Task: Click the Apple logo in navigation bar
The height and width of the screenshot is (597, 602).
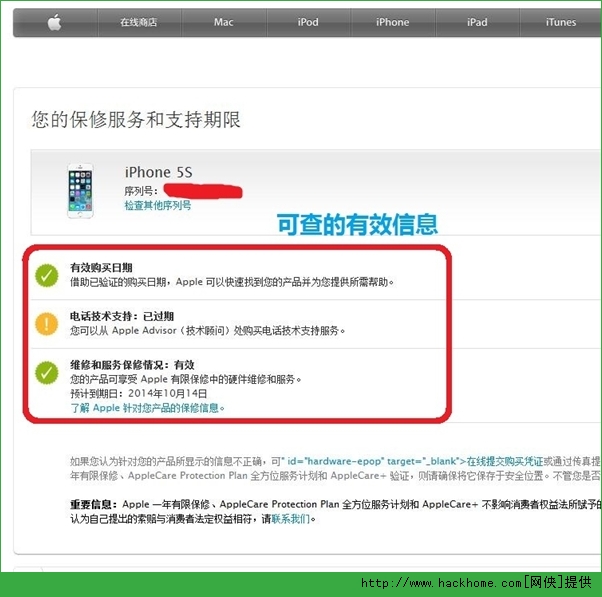Action: point(55,22)
